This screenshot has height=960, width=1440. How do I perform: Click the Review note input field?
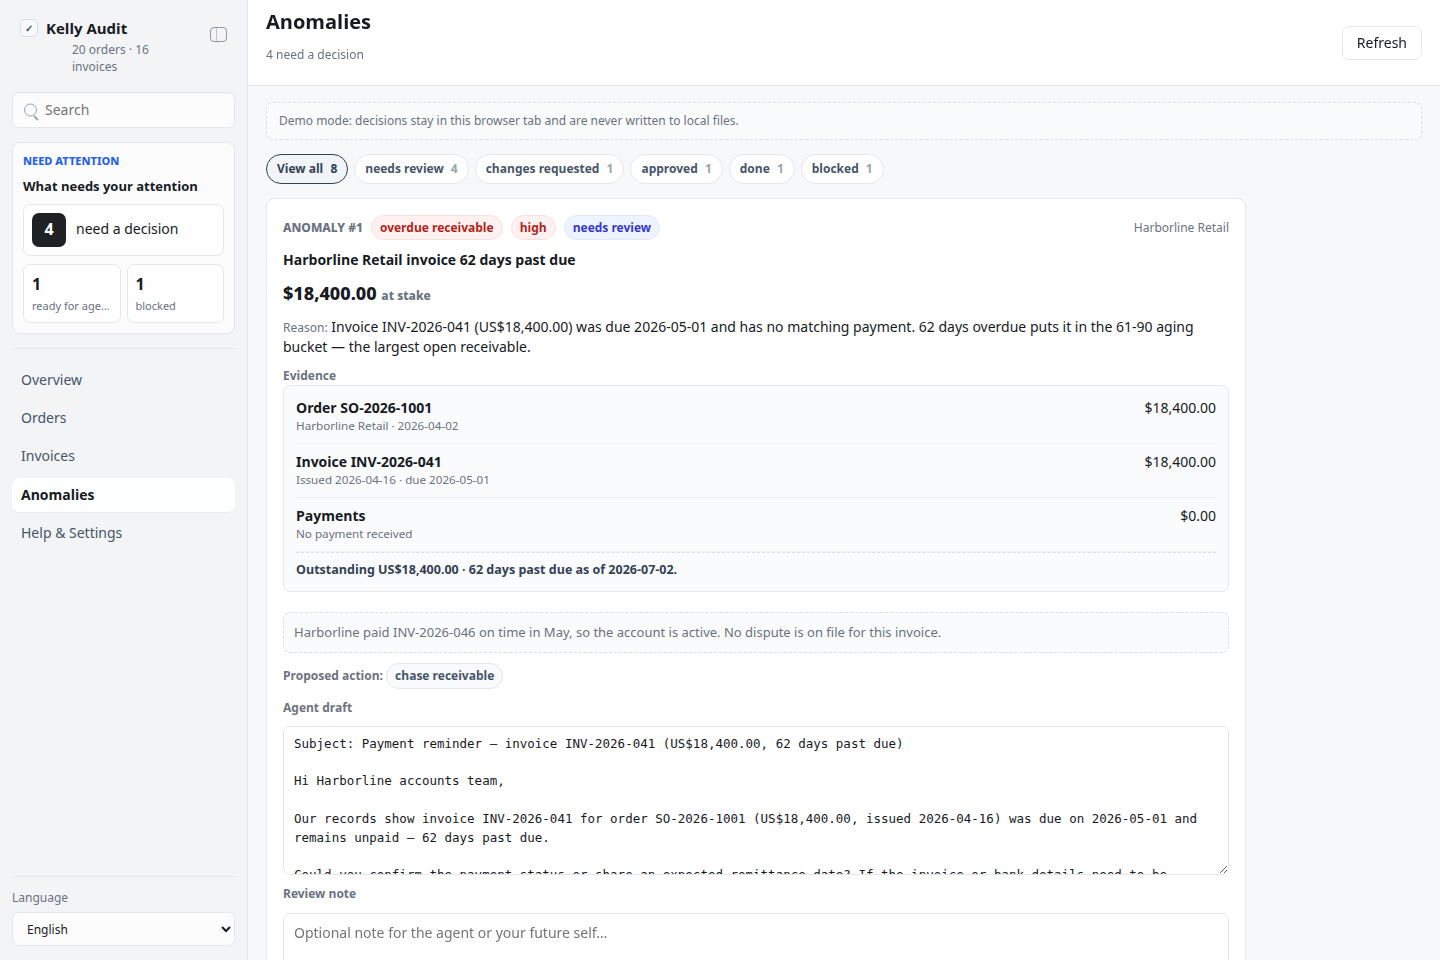click(756, 936)
